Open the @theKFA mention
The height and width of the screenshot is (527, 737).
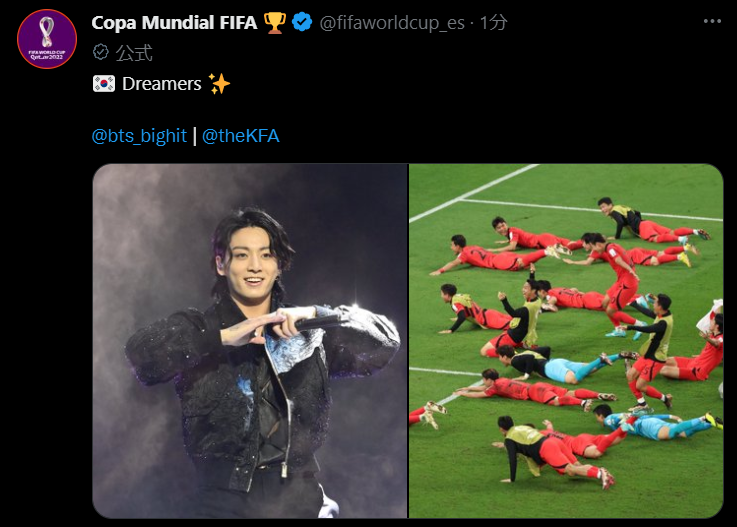[x=241, y=136]
